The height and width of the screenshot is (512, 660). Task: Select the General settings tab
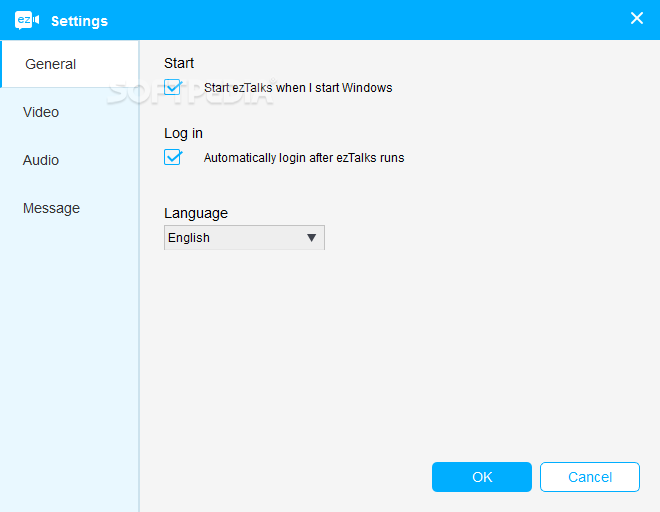[x=70, y=64]
